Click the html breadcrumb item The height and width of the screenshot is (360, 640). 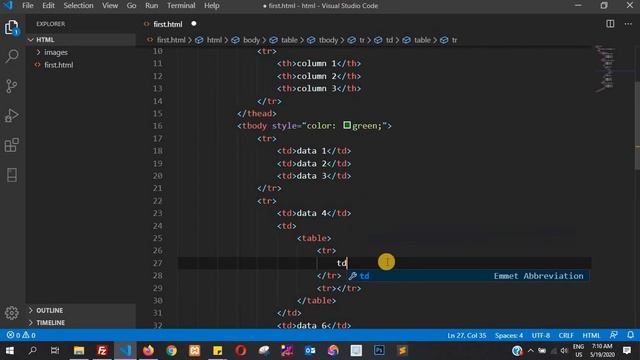(213, 40)
